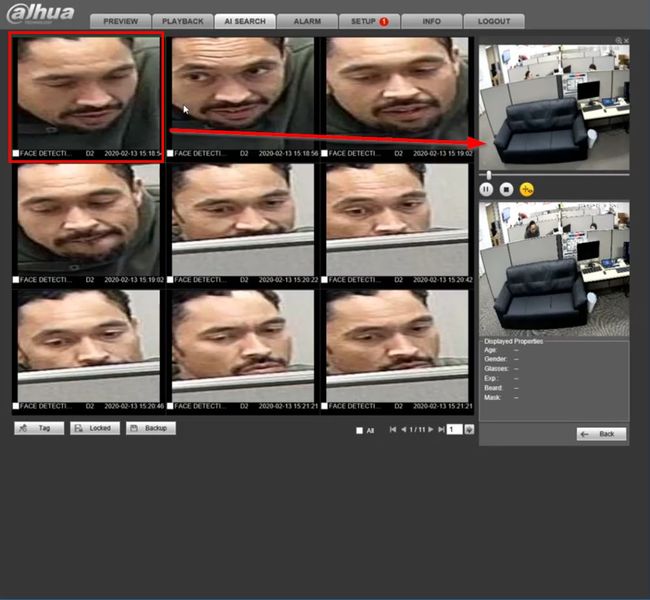Click the Dahua logo
650x600 pixels.
[41, 14]
